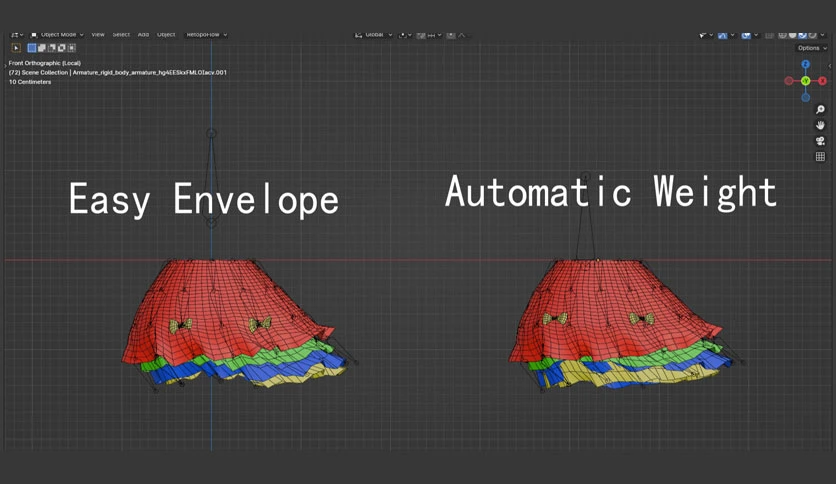
Task: Click the negative Z axis gizmo ball
Action: click(x=806, y=98)
